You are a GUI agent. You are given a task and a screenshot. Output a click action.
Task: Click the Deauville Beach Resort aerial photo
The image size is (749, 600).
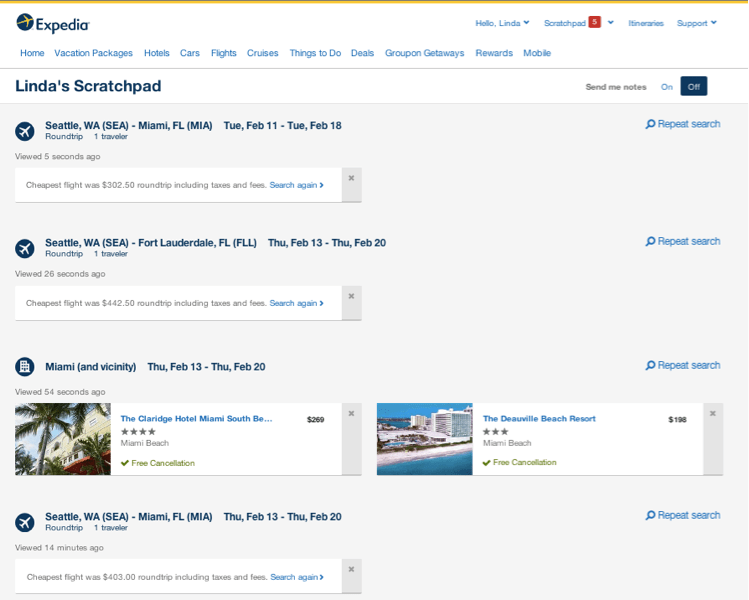coord(425,439)
